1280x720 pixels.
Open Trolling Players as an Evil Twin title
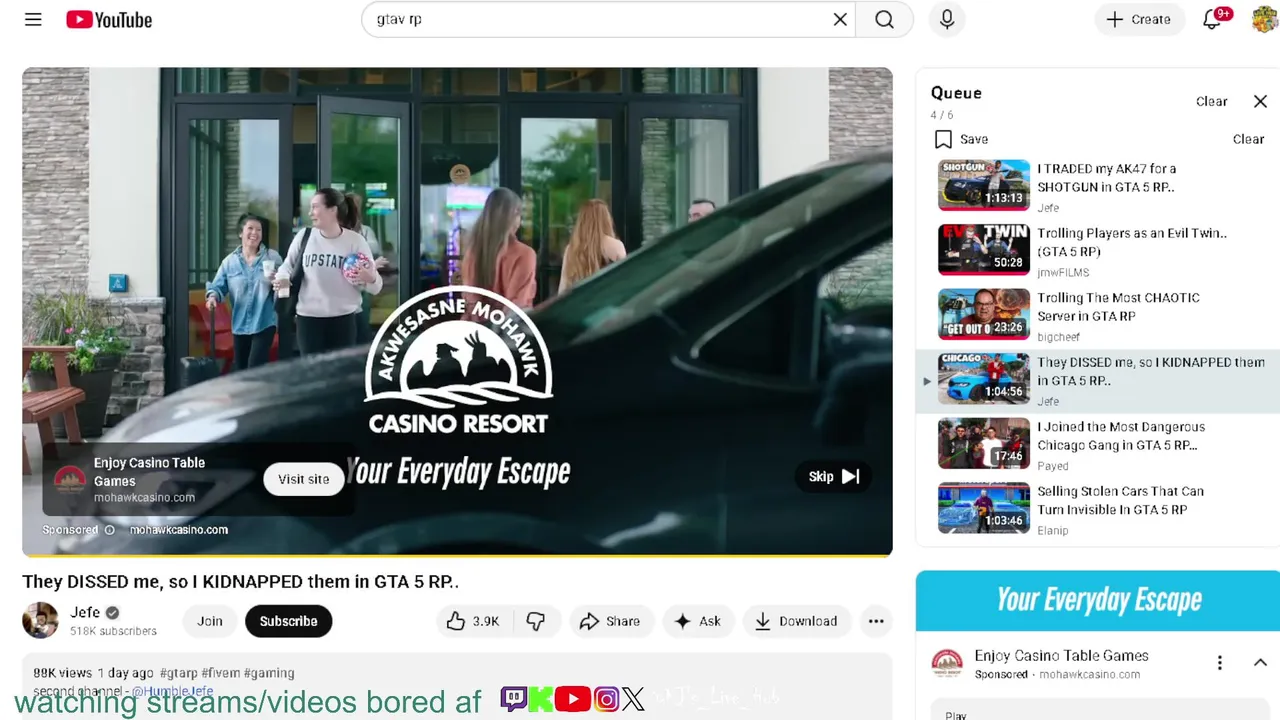pyautogui.click(x=1132, y=242)
